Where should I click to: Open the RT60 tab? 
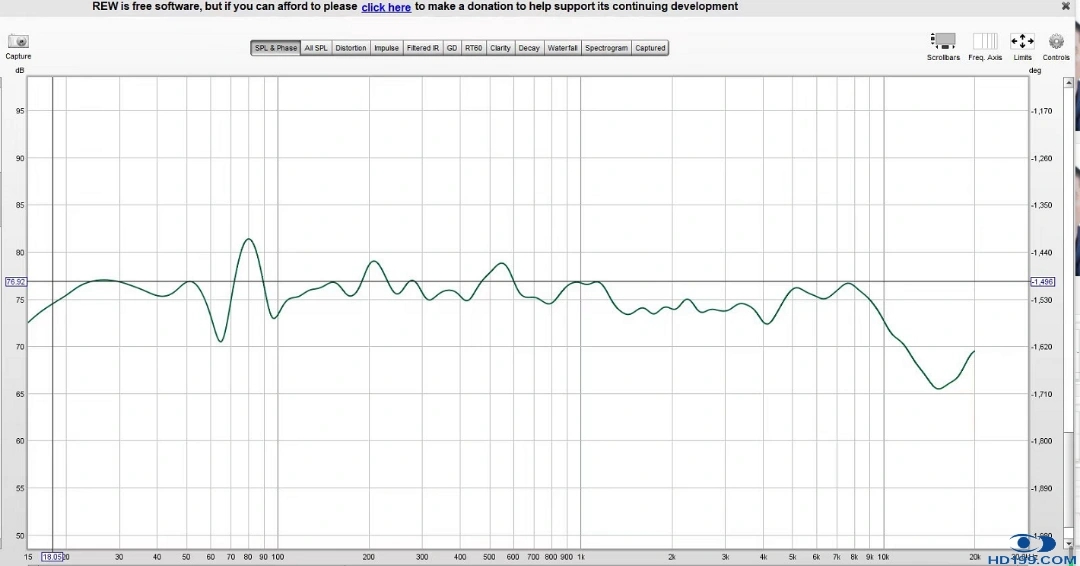coord(473,48)
